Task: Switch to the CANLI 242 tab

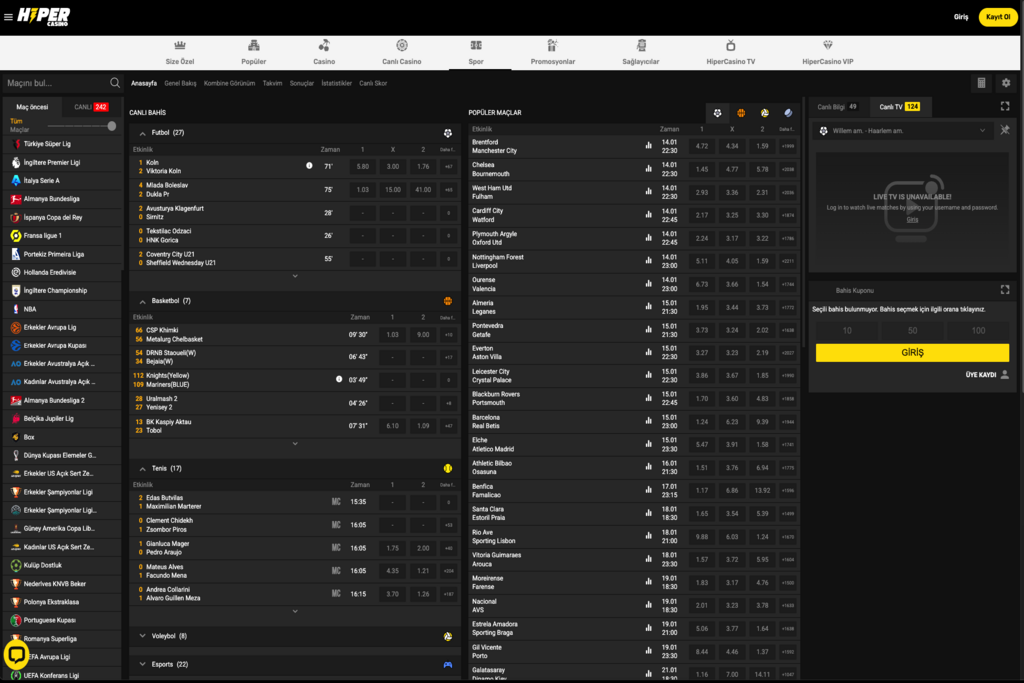Action: [x=91, y=107]
